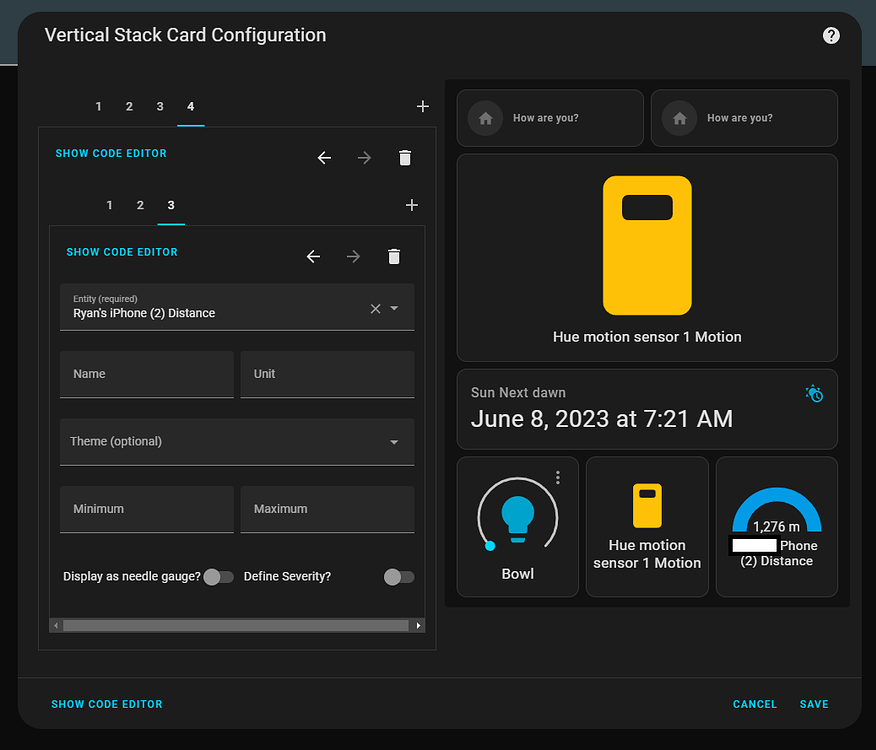Open the Theme (optional) dropdown
Viewport: 876px width, 750px height.
[237, 441]
